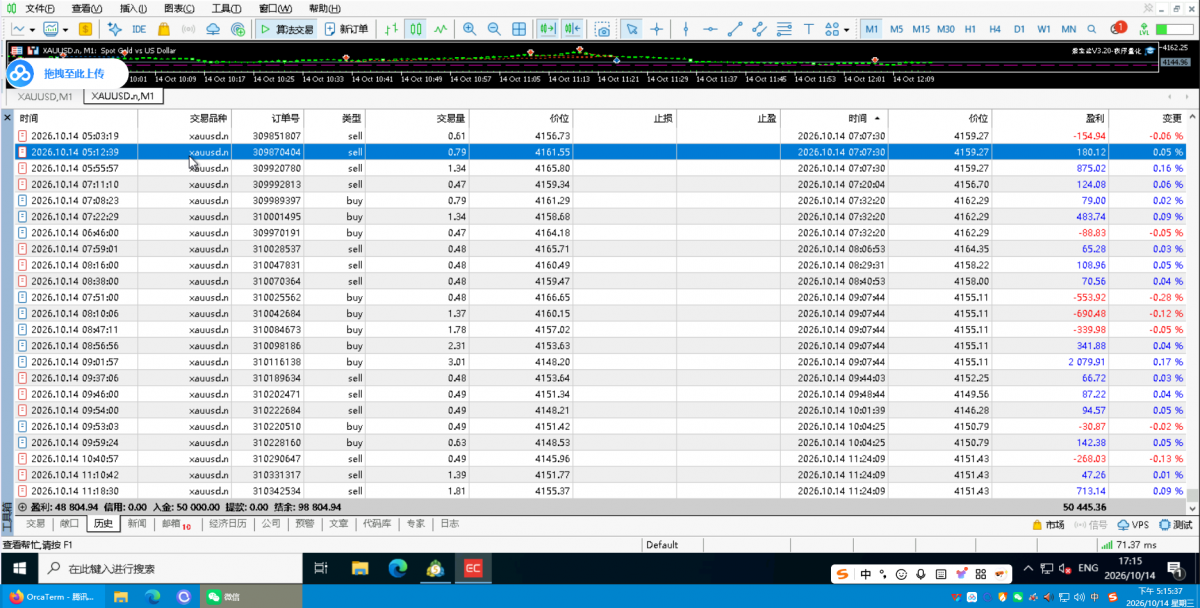
Task: Take a chart screenshot with camera icon
Action: 602,29
